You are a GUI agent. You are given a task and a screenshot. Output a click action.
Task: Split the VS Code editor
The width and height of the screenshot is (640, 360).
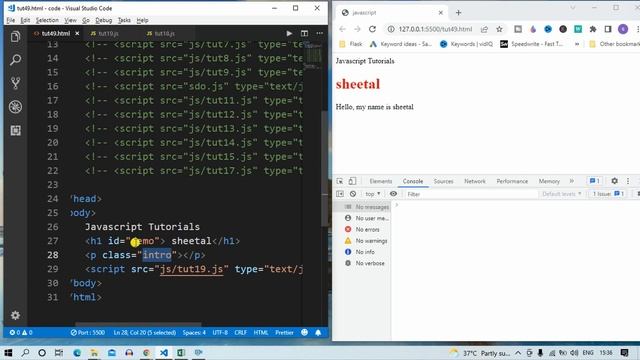click(304, 33)
